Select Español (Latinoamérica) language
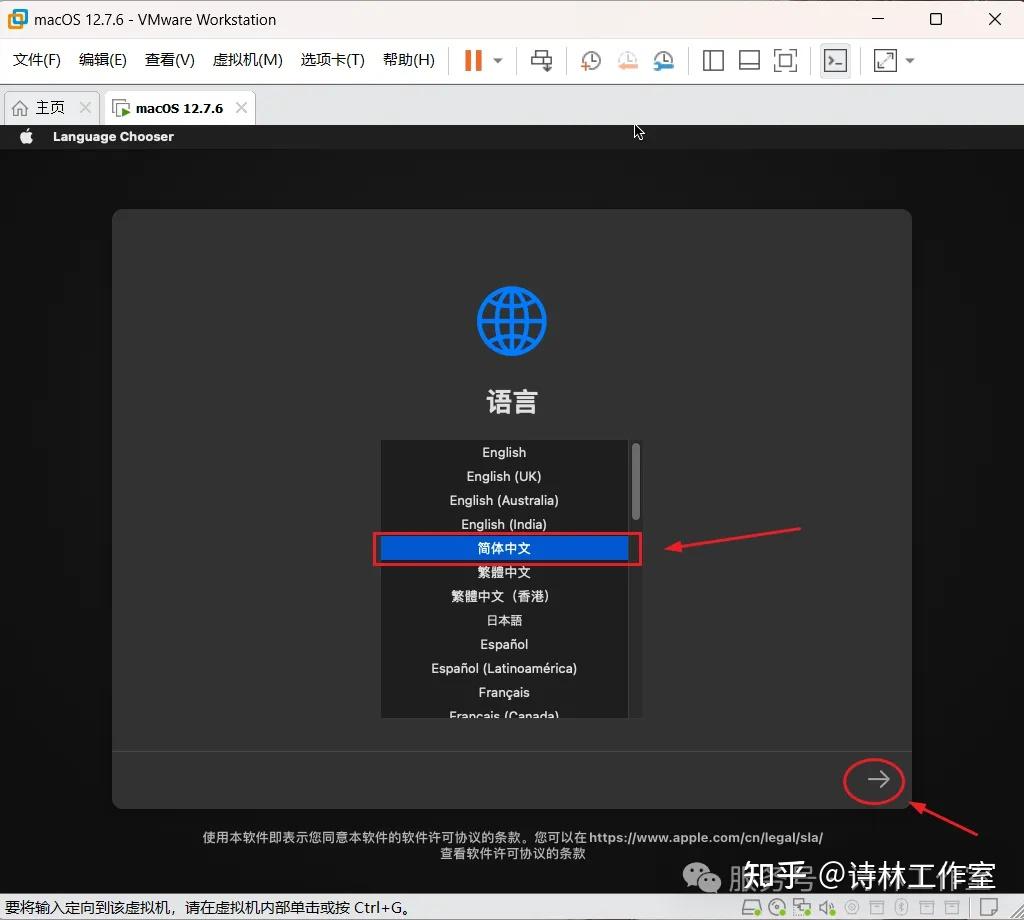The image size is (1024, 920). click(504, 669)
